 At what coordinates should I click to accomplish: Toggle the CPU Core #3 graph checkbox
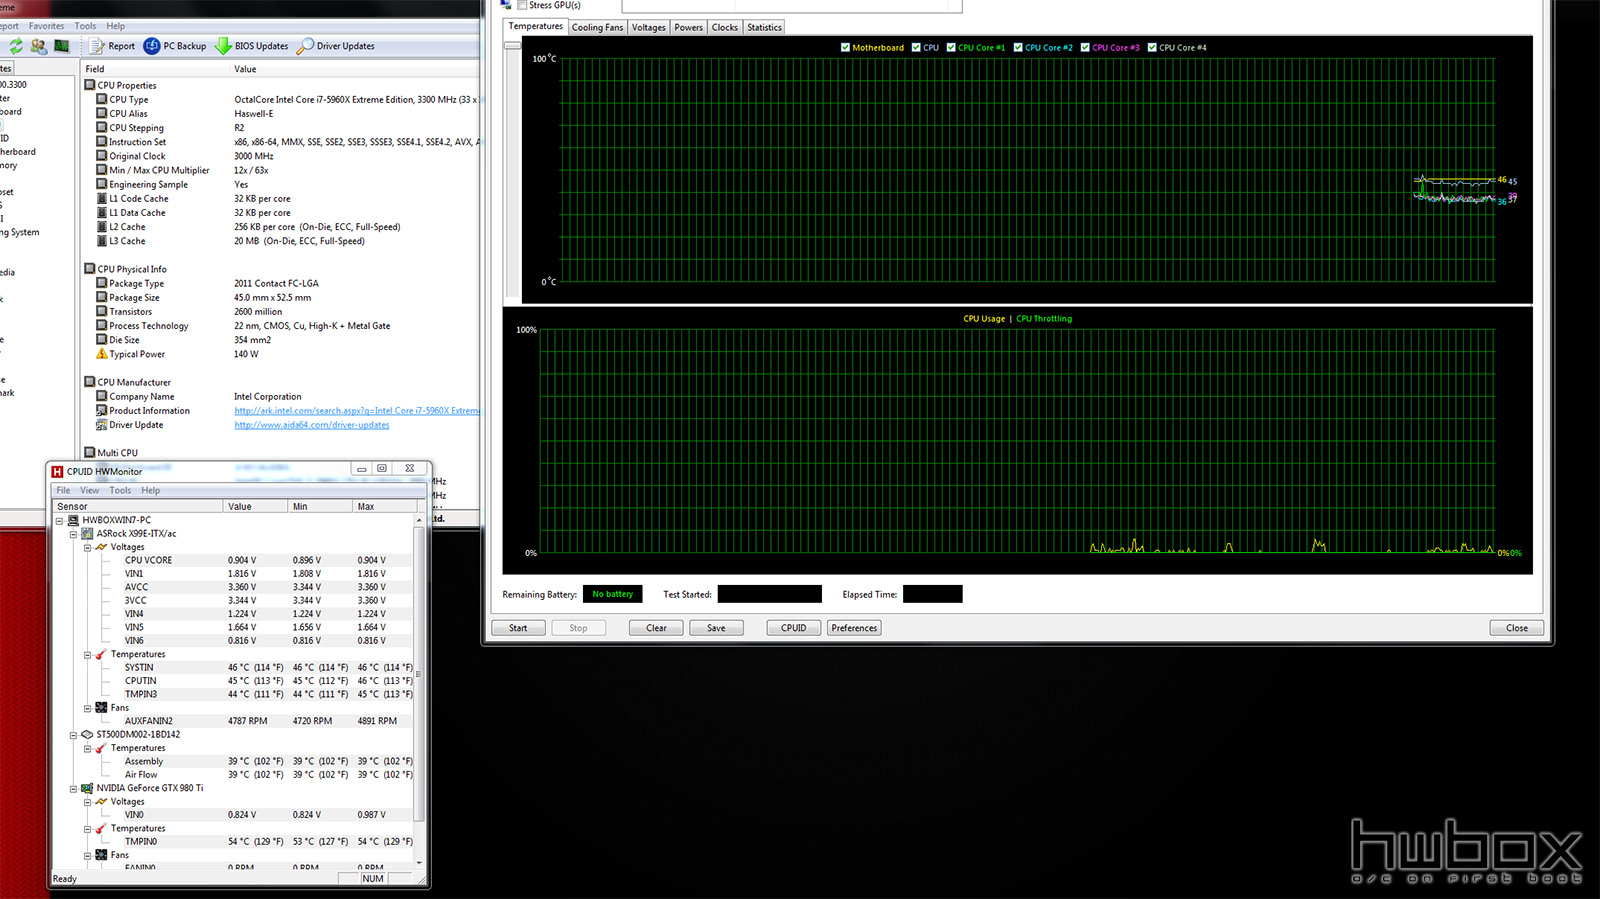(x=1086, y=47)
